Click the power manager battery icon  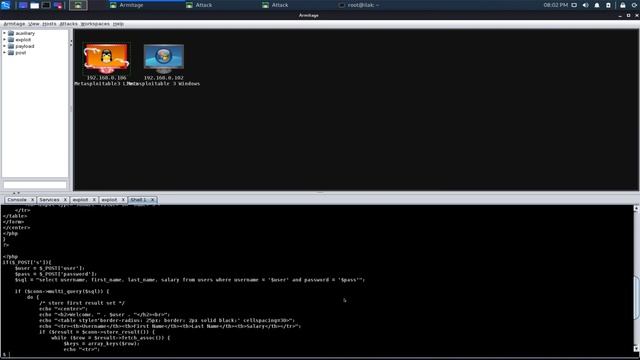click(x=608, y=5)
